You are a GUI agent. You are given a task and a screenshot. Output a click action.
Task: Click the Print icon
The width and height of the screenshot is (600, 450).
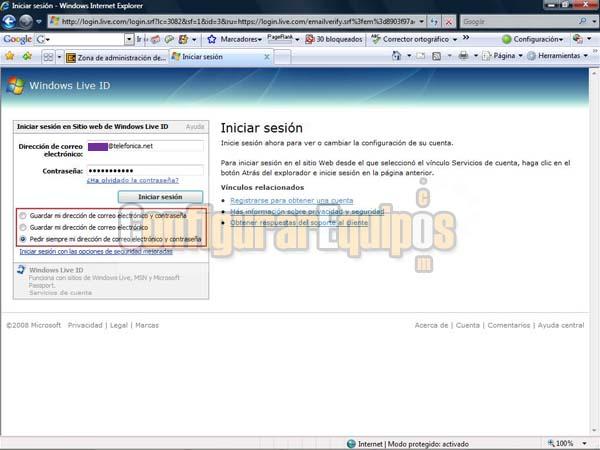463,56
